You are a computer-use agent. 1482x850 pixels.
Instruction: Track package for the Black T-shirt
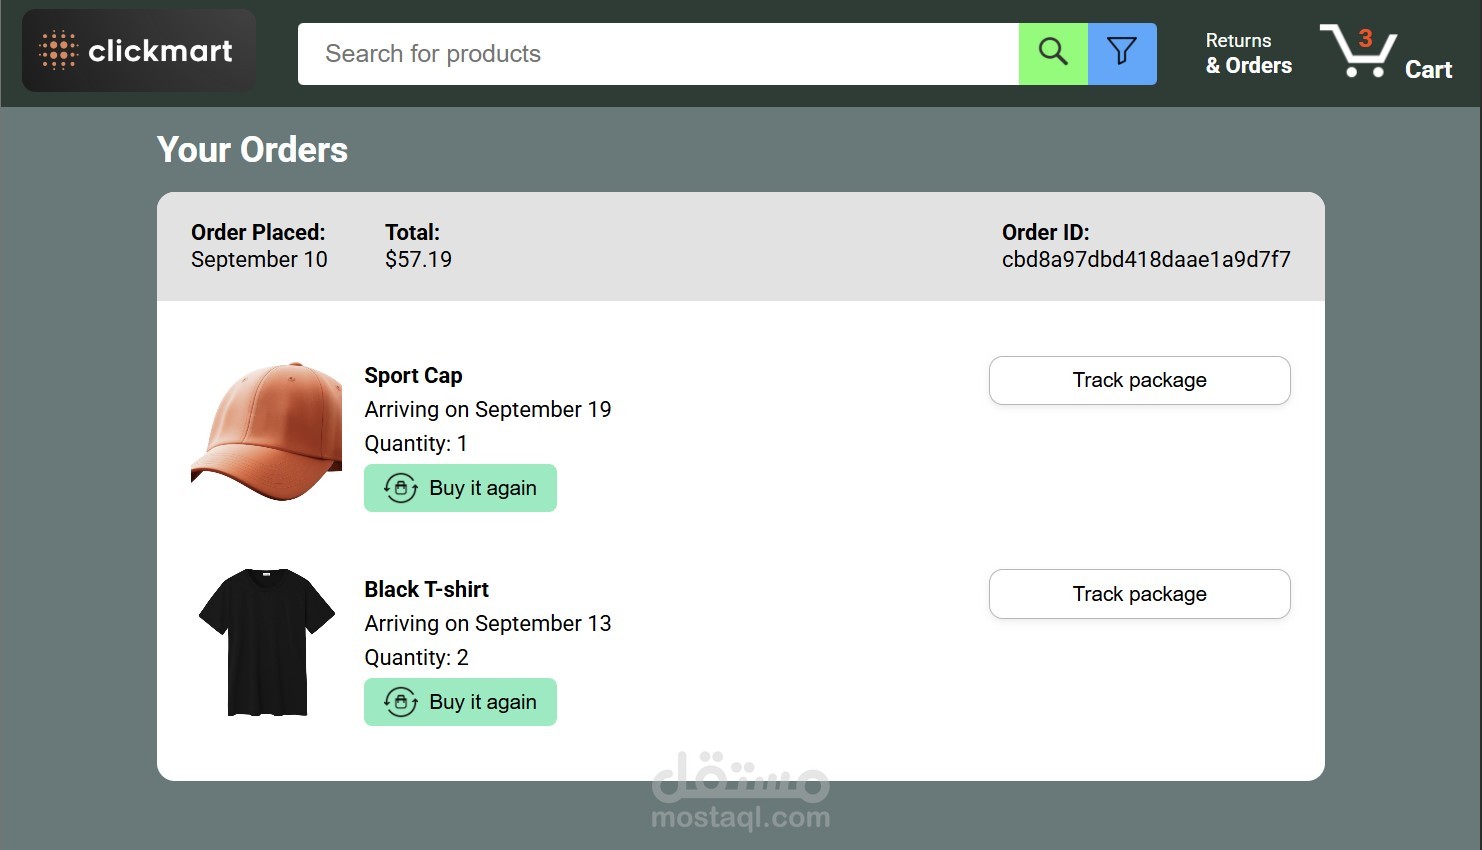(1139, 594)
